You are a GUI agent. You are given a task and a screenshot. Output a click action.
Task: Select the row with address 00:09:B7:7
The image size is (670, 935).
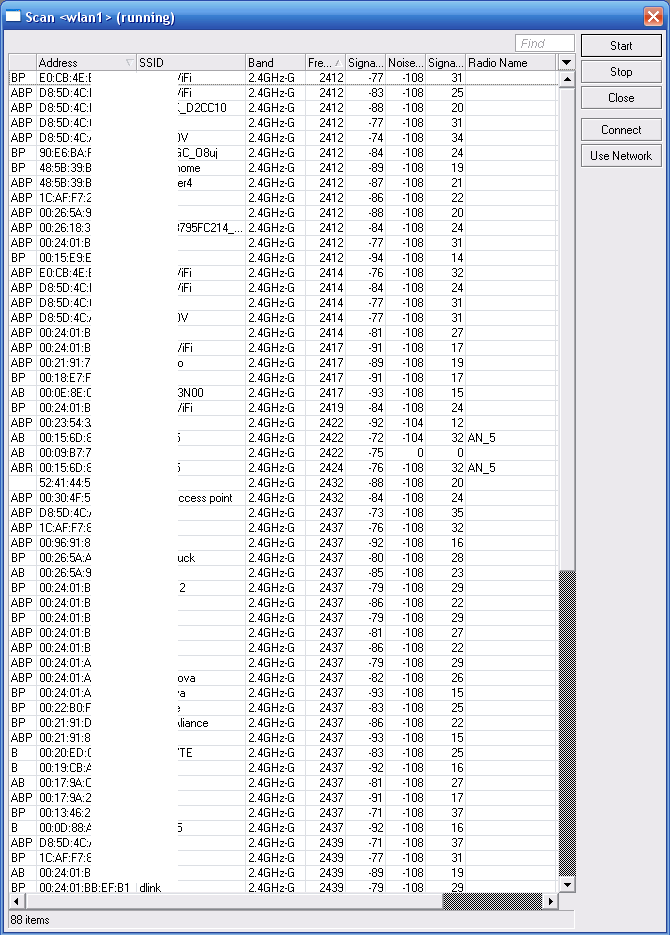[283, 453]
